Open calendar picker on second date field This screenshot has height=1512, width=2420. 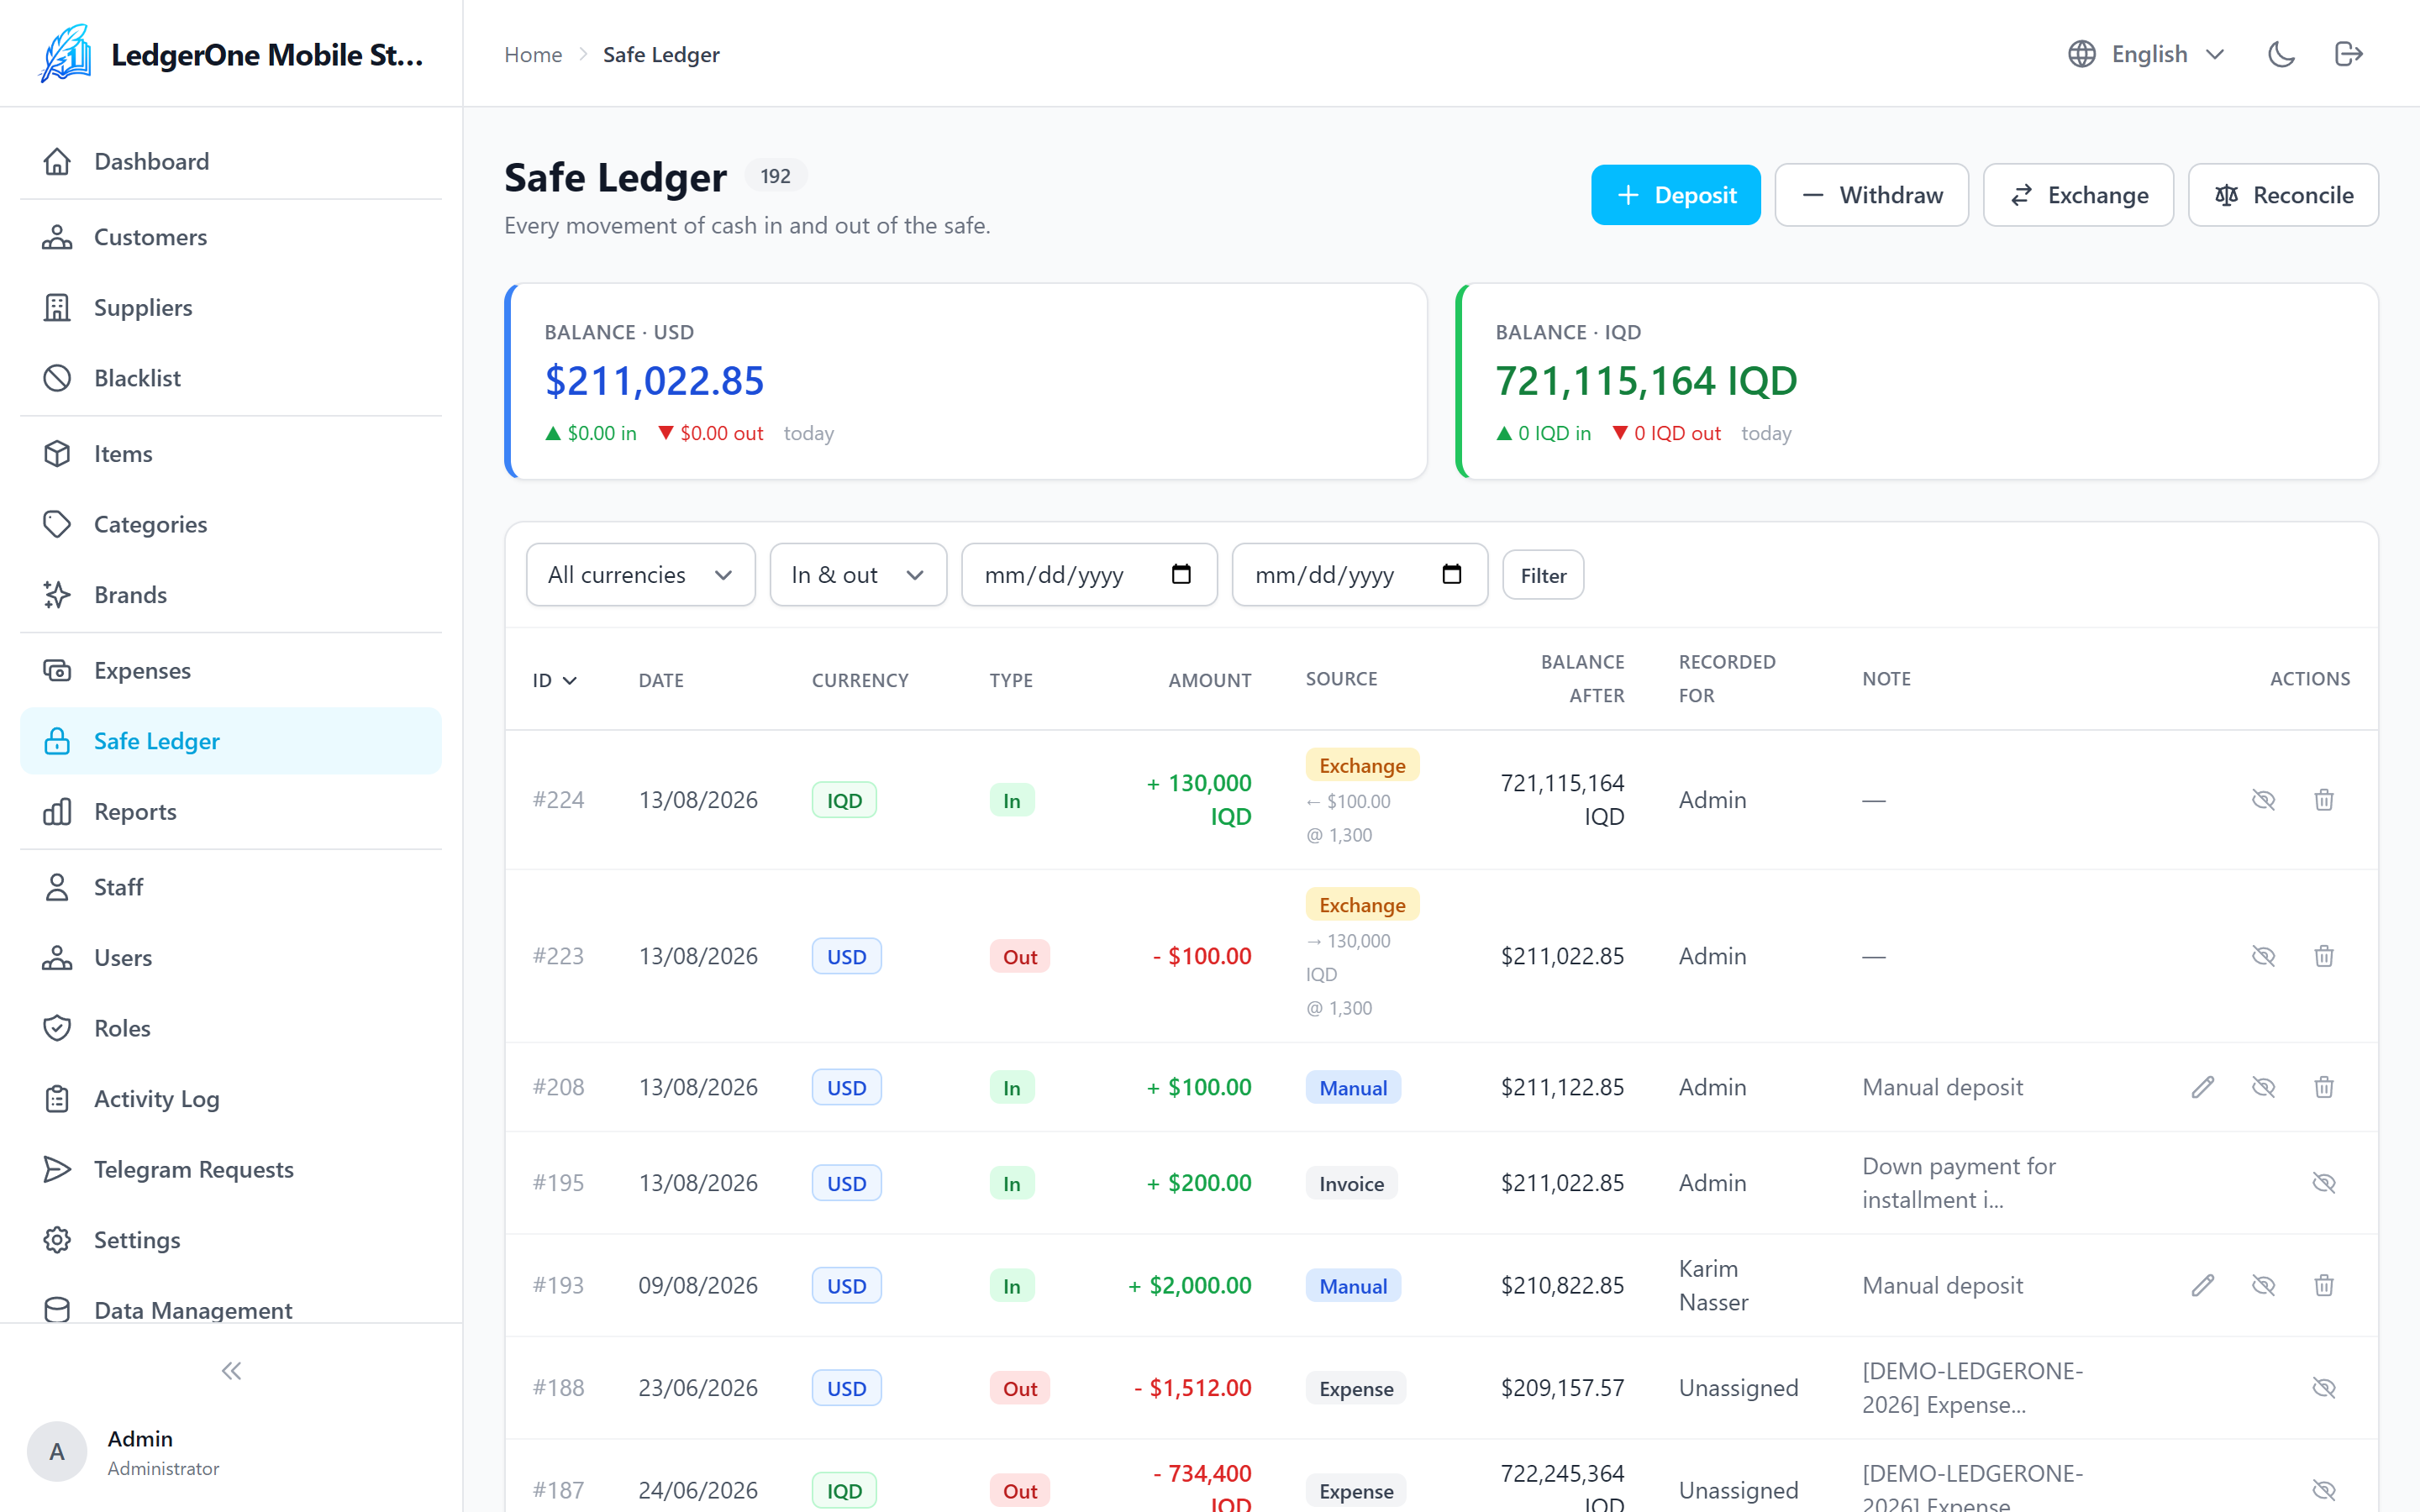[x=1452, y=574]
